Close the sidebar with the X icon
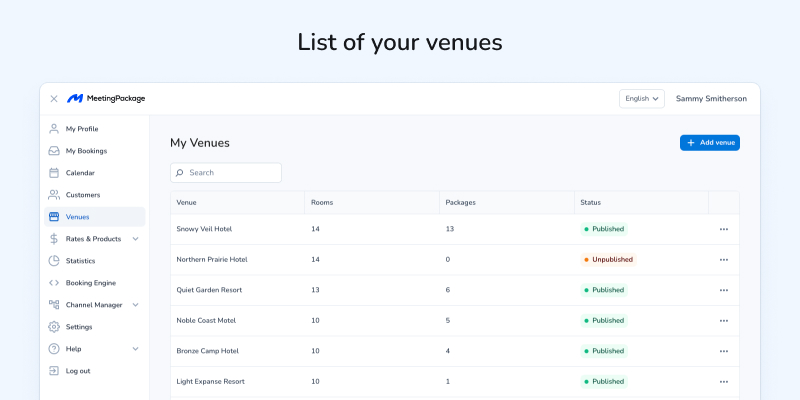Viewport: 800px width, 400px height. [54, 99]
